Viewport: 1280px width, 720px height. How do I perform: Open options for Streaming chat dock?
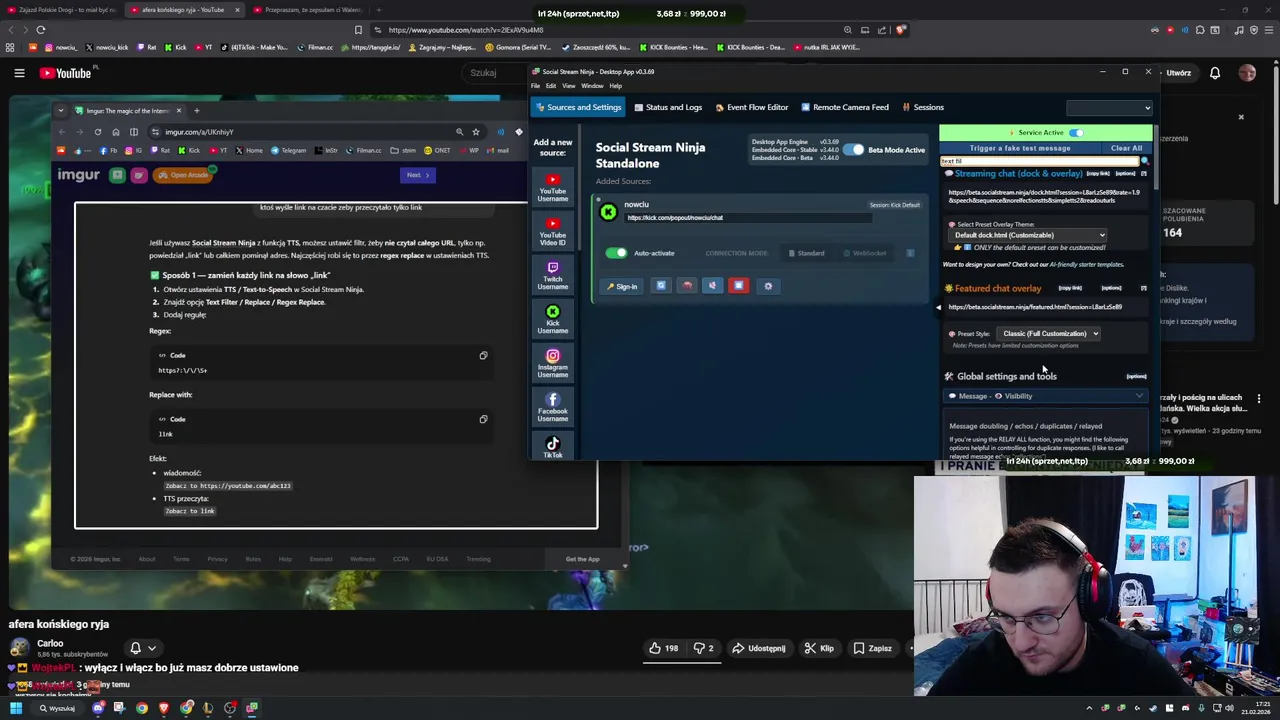click(x=1125, y=174)
